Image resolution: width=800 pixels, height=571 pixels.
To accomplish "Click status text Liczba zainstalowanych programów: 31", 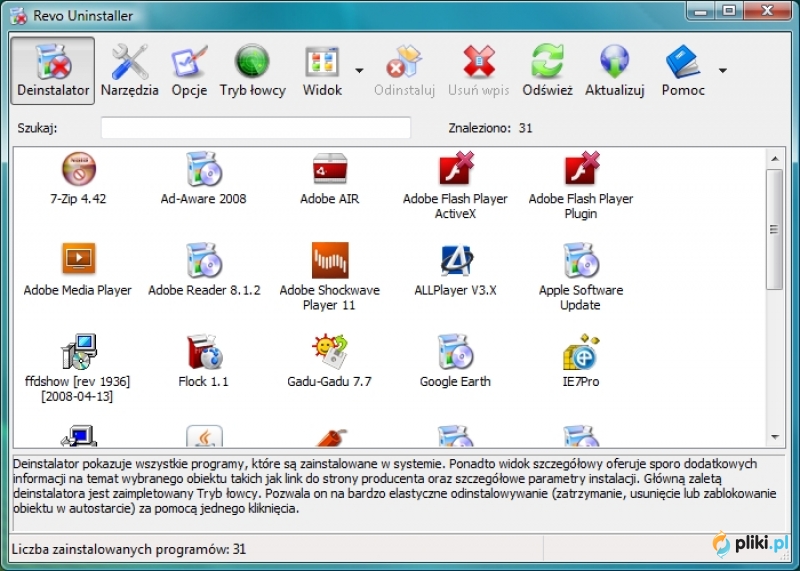I will point(129,549).
